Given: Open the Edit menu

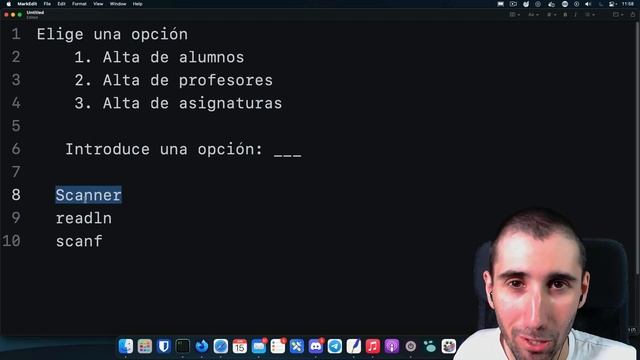Looking at the screenshot, I should pyautogui.click(x=61, y=4).
